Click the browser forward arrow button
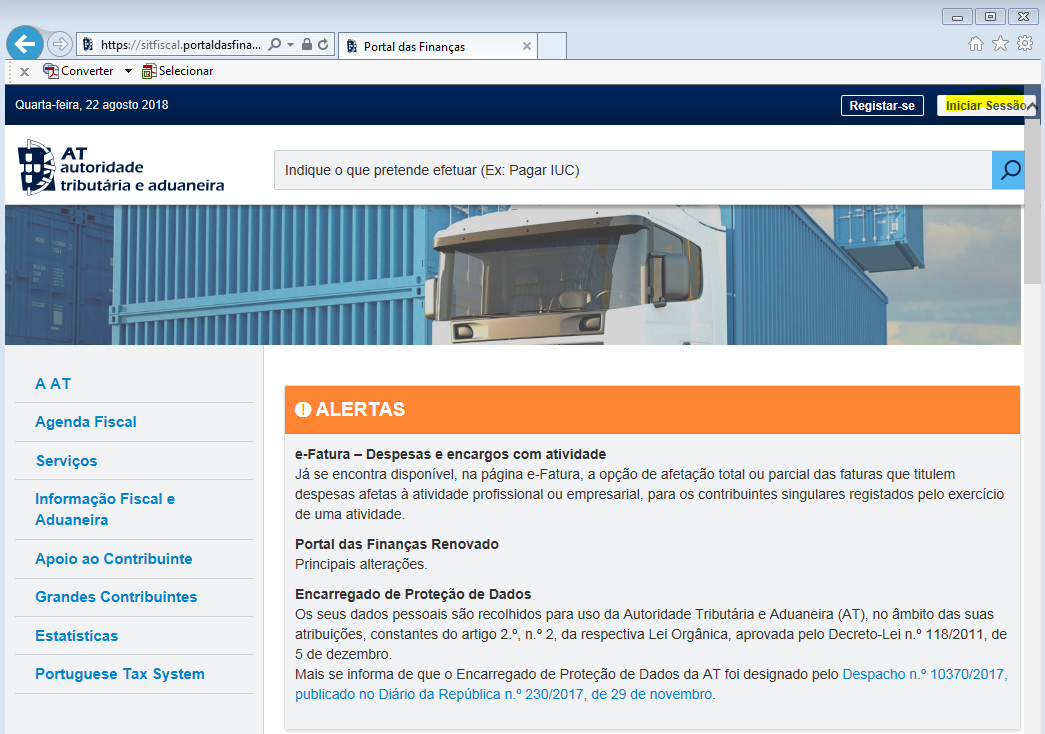Viewport: 1045px width, 734px height. click(x=59, y=44)
